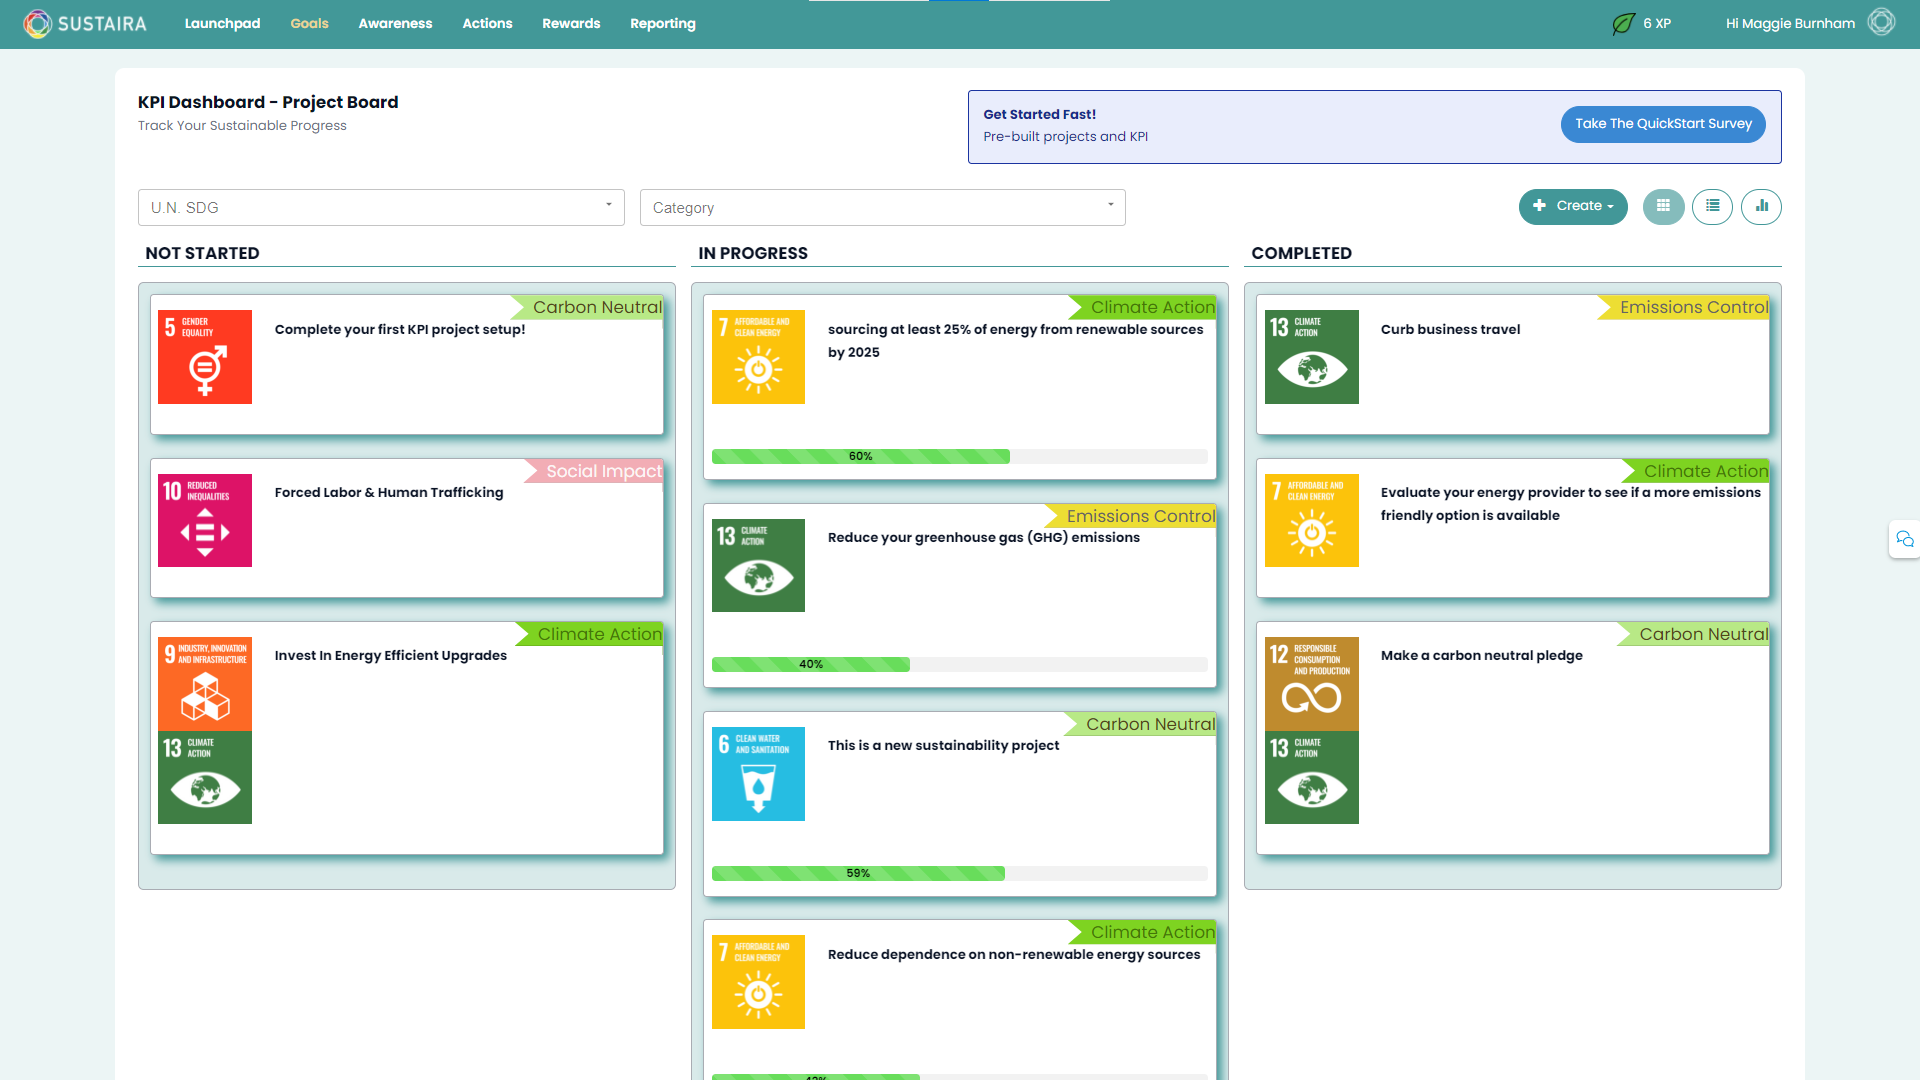This screenshot has height=1080, width=1920.
Task: Click the 60% progress bar
Action: point(860,457)
